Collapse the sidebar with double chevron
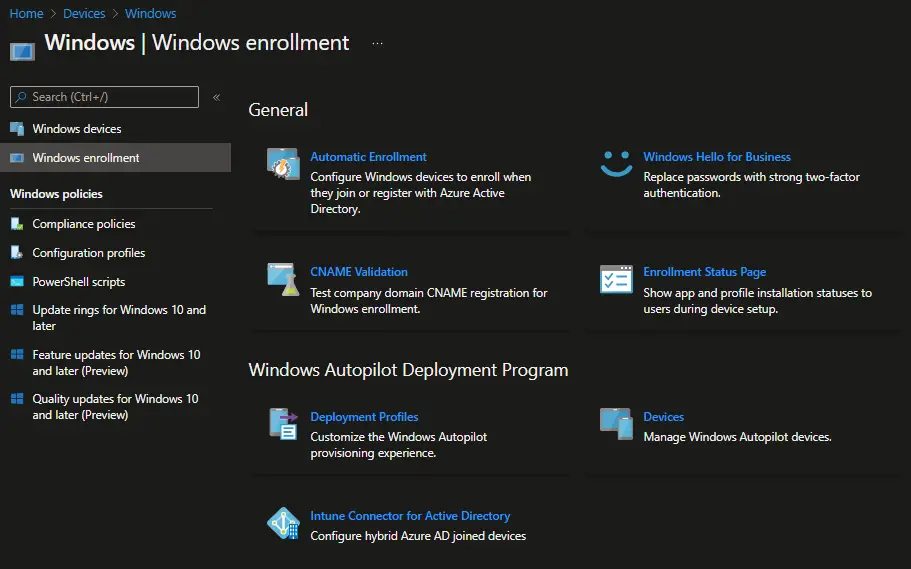This screenshot has height=569, width=911. click(x=216, y=97)
